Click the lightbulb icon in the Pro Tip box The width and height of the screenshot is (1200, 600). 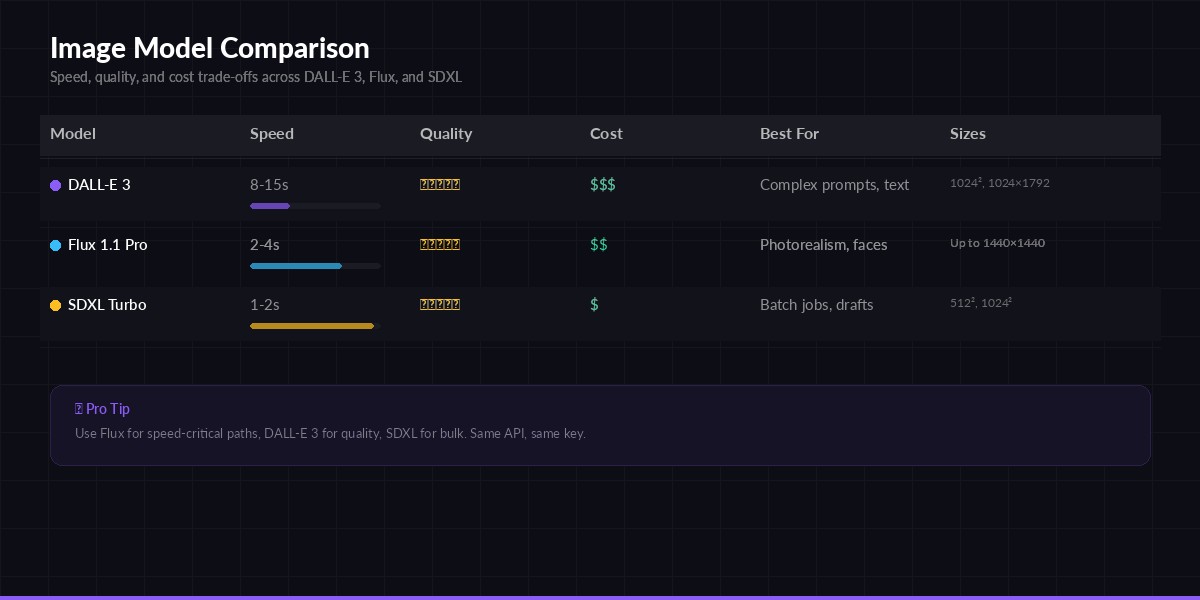[x=79, y=408]
